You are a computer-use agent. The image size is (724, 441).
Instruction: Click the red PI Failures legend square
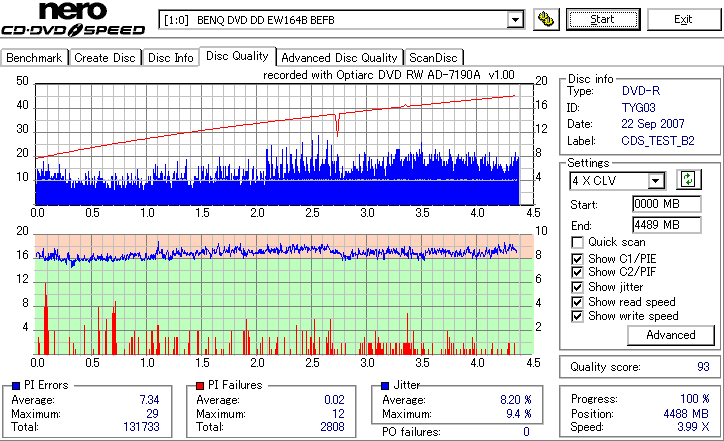[200, 386]
